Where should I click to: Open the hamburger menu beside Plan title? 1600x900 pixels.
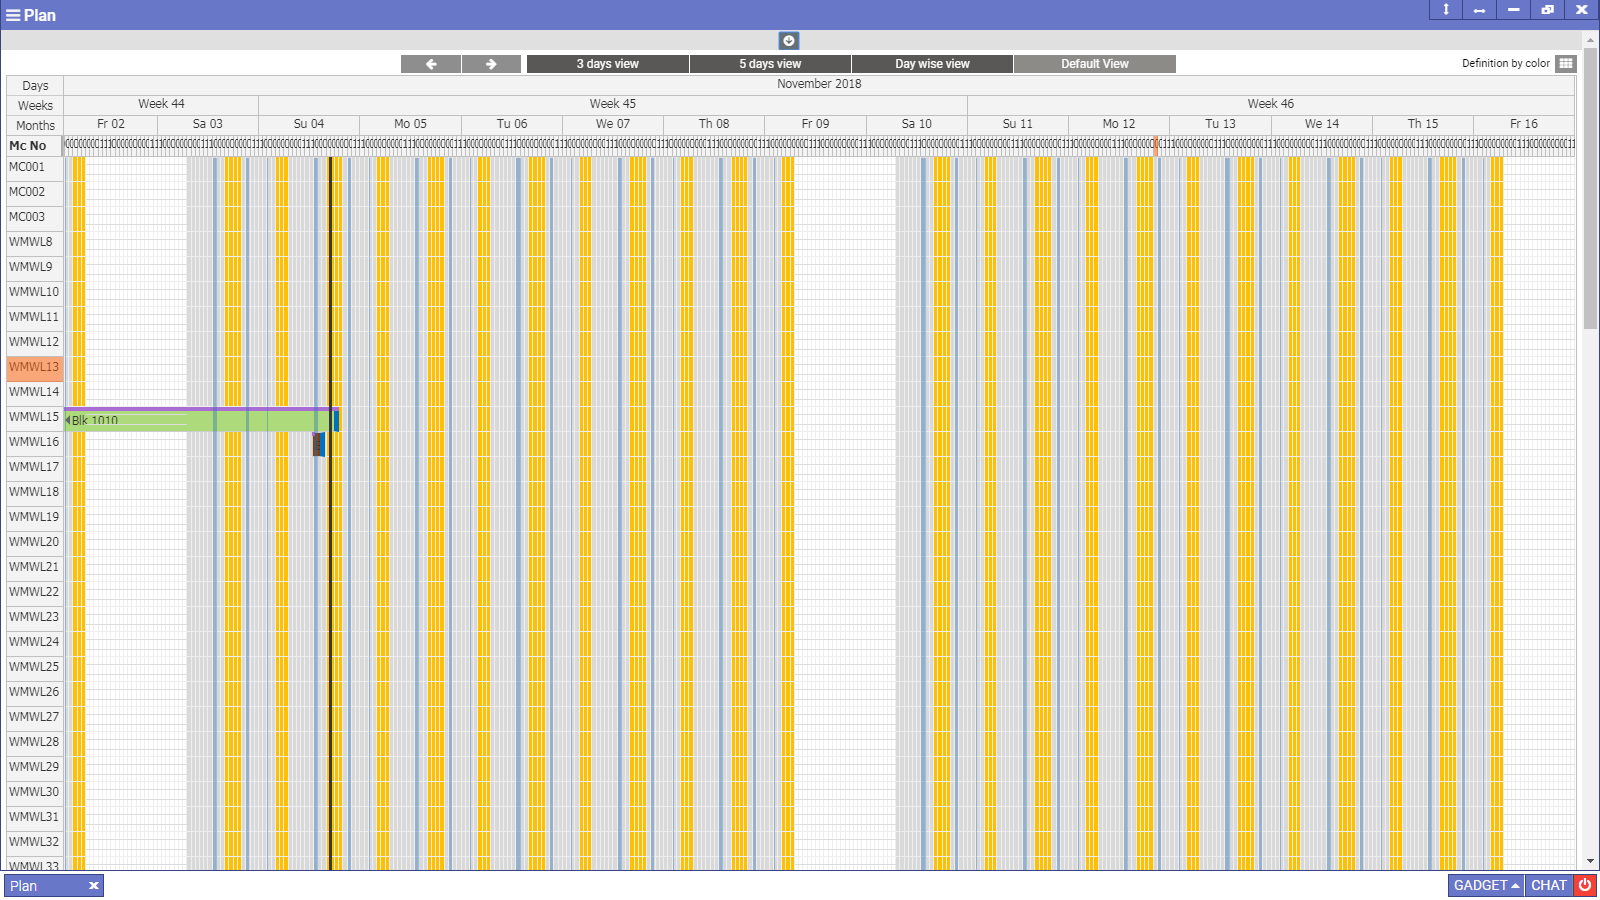(x=13, y=15)
